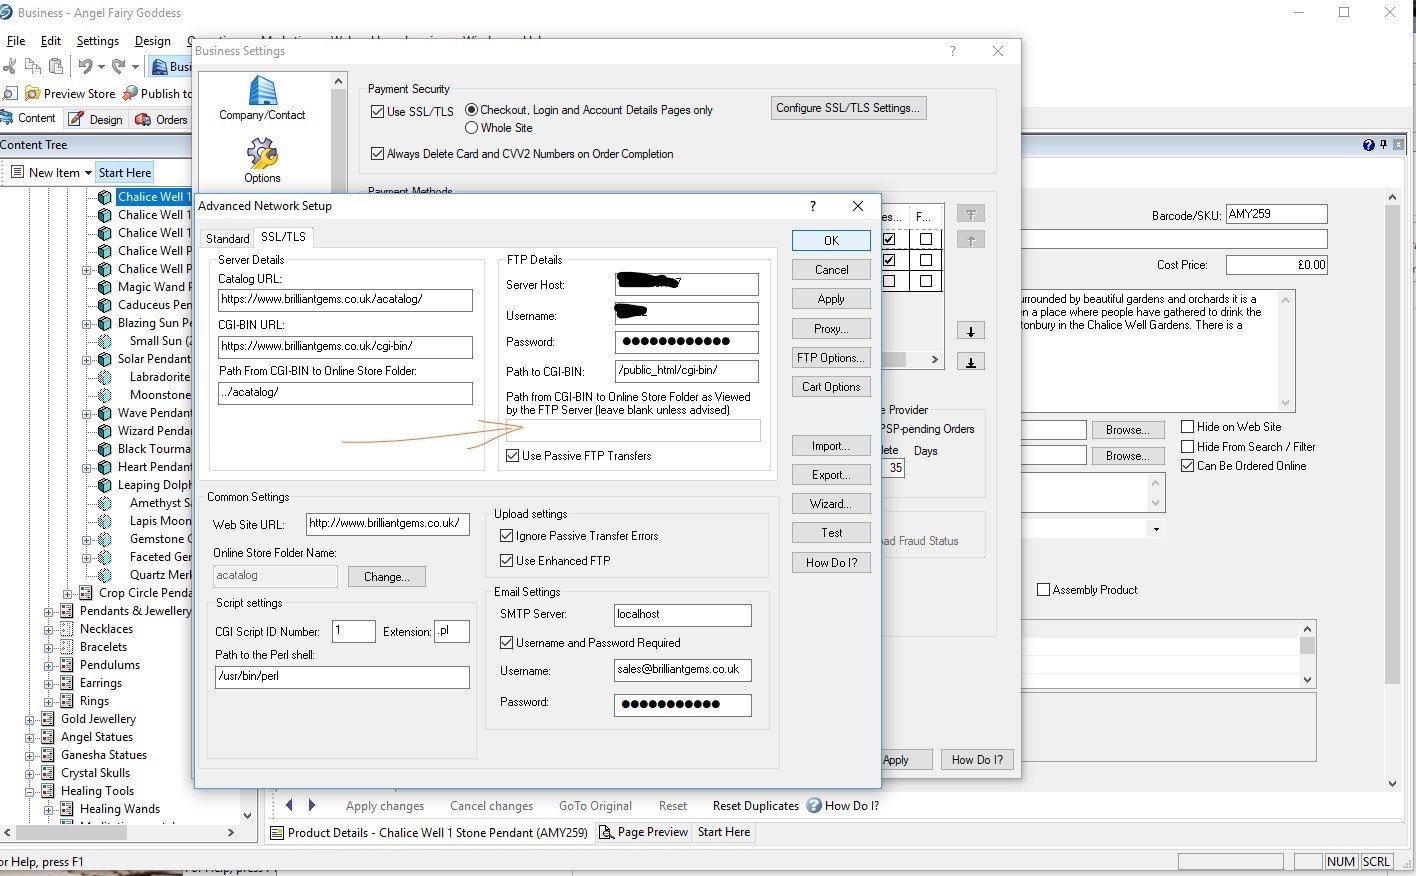Open the Settings menu
Screen dimensions: 1416x876
[97, 41]
